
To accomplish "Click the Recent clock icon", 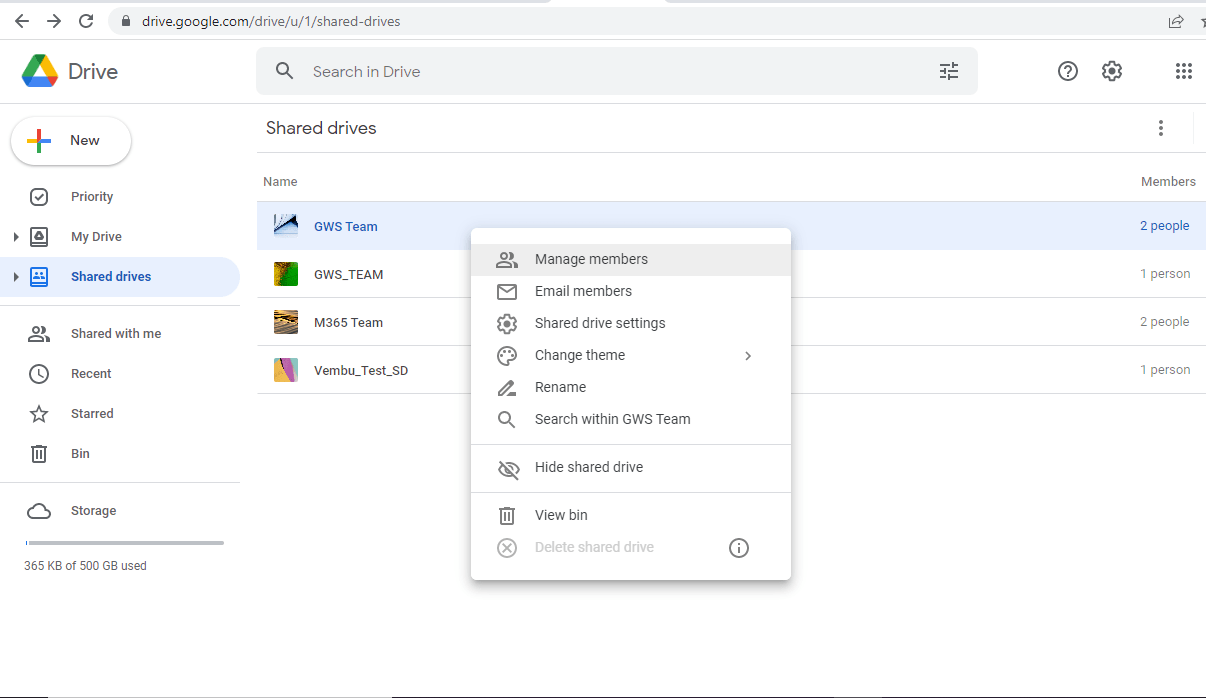I will (39, 374).
